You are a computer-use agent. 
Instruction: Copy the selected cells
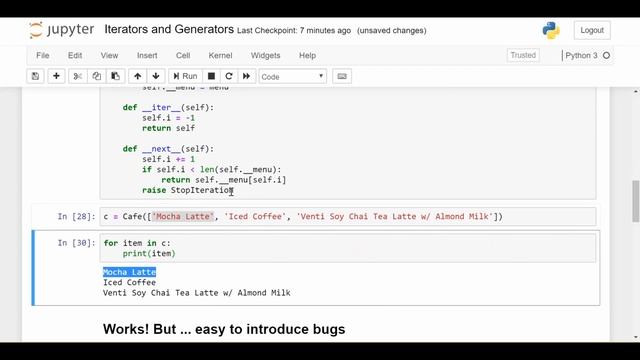click(96, 76)
